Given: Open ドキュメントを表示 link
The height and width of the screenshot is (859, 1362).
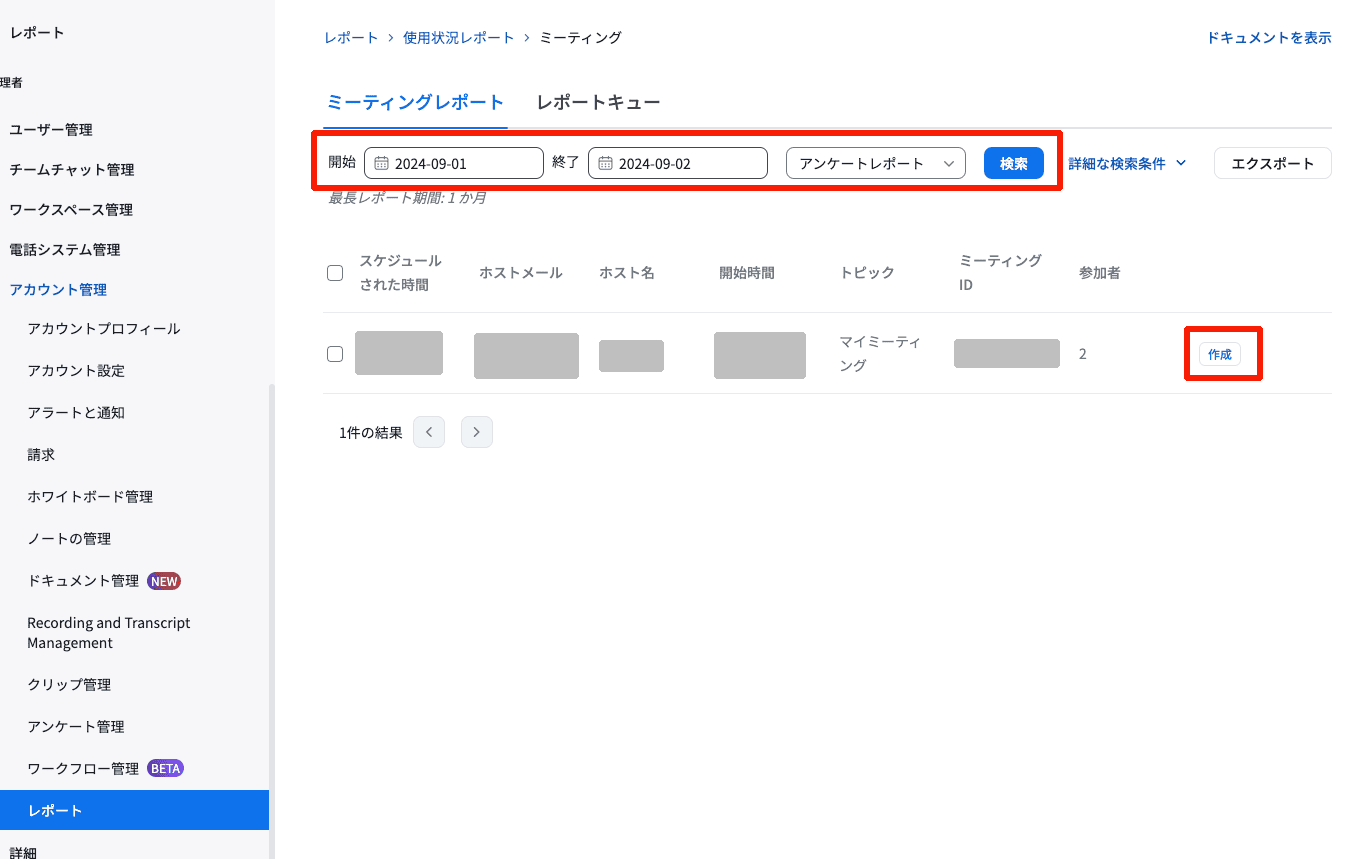Looking at the screenshot, I should (x=1269, y=37).
